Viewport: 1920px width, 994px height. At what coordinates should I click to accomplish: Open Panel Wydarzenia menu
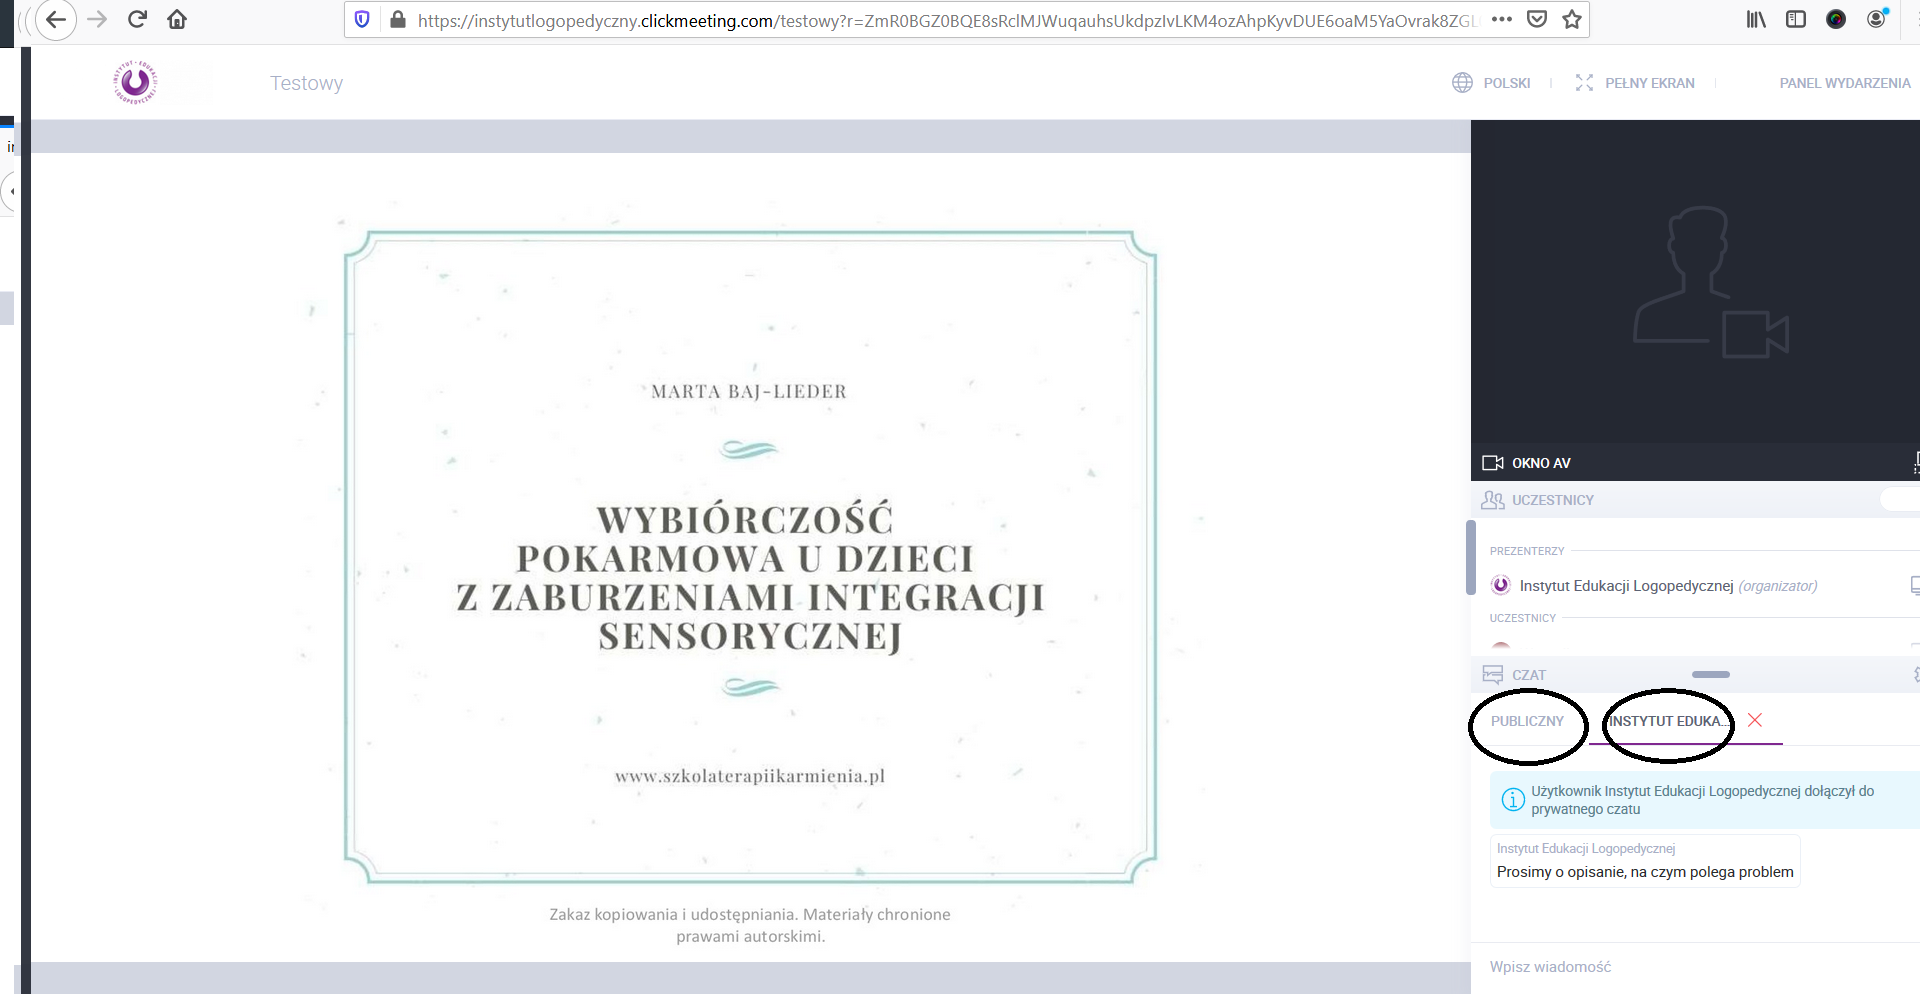(x=1844, y=83)
